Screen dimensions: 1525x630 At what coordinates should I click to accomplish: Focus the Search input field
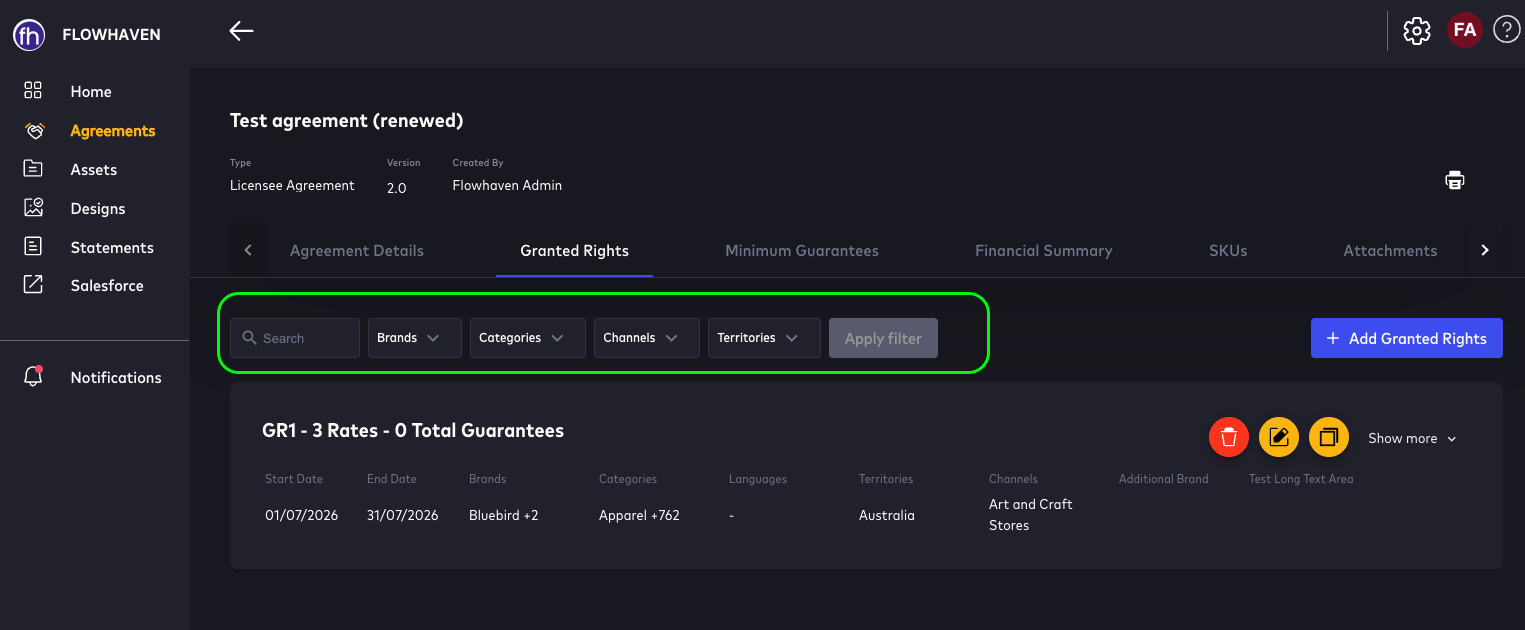coord(295,338)
